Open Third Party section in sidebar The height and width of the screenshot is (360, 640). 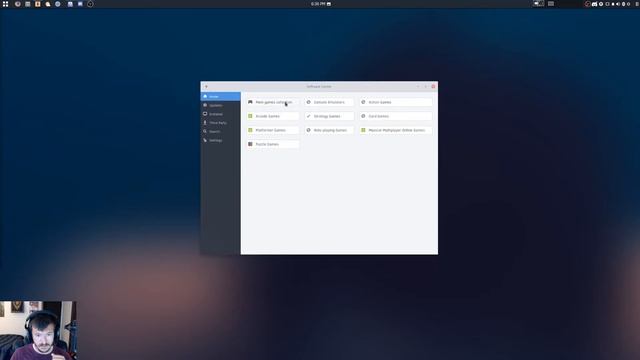coord(220,123)
